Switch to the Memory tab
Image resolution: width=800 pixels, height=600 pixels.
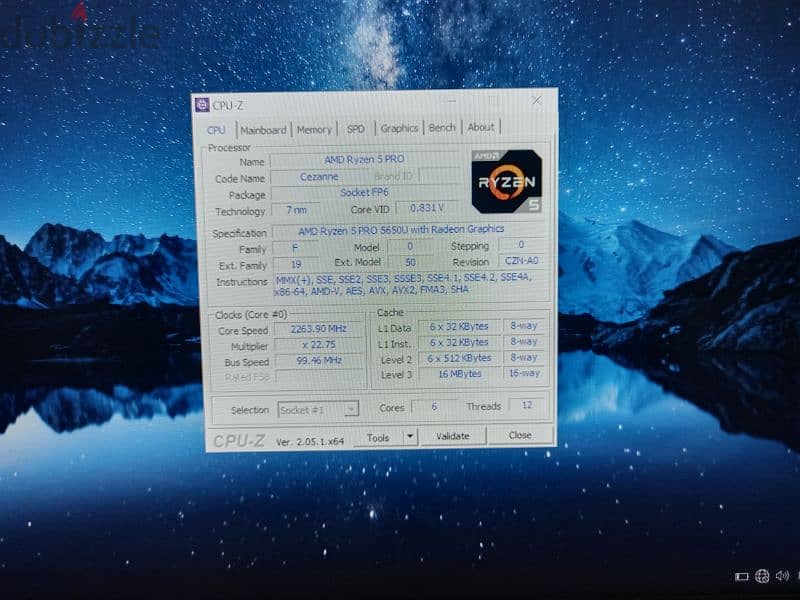point(314,130)
